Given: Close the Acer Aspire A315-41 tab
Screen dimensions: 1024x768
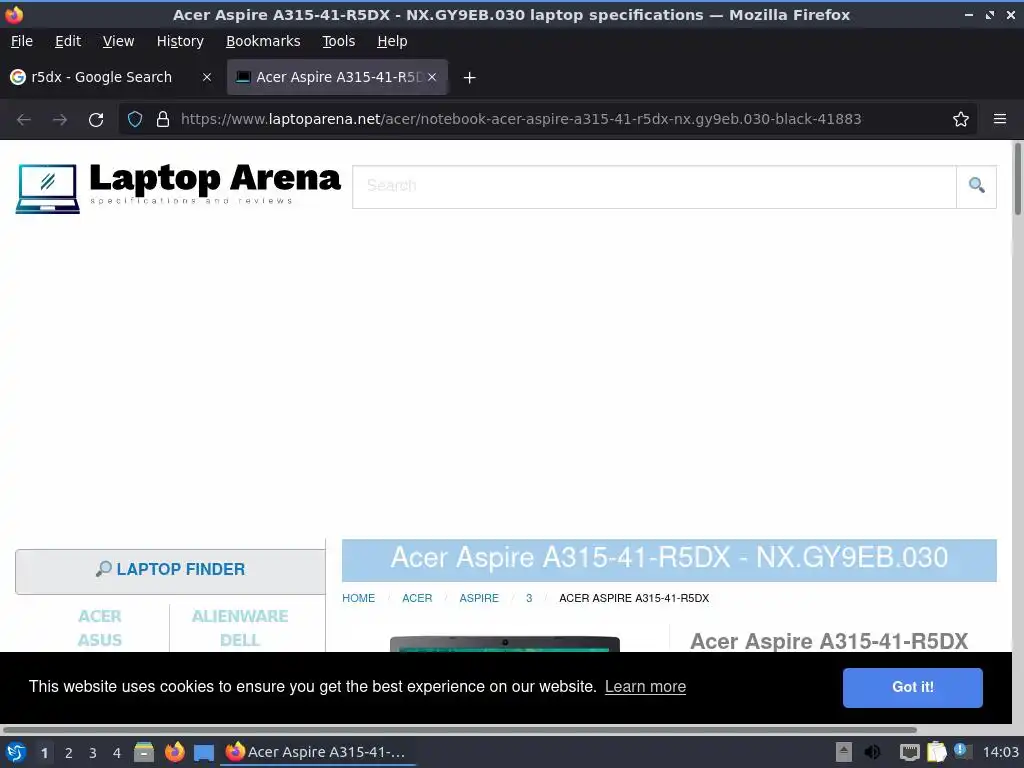Looking at the screenshot, I should [x=432, y=77].
